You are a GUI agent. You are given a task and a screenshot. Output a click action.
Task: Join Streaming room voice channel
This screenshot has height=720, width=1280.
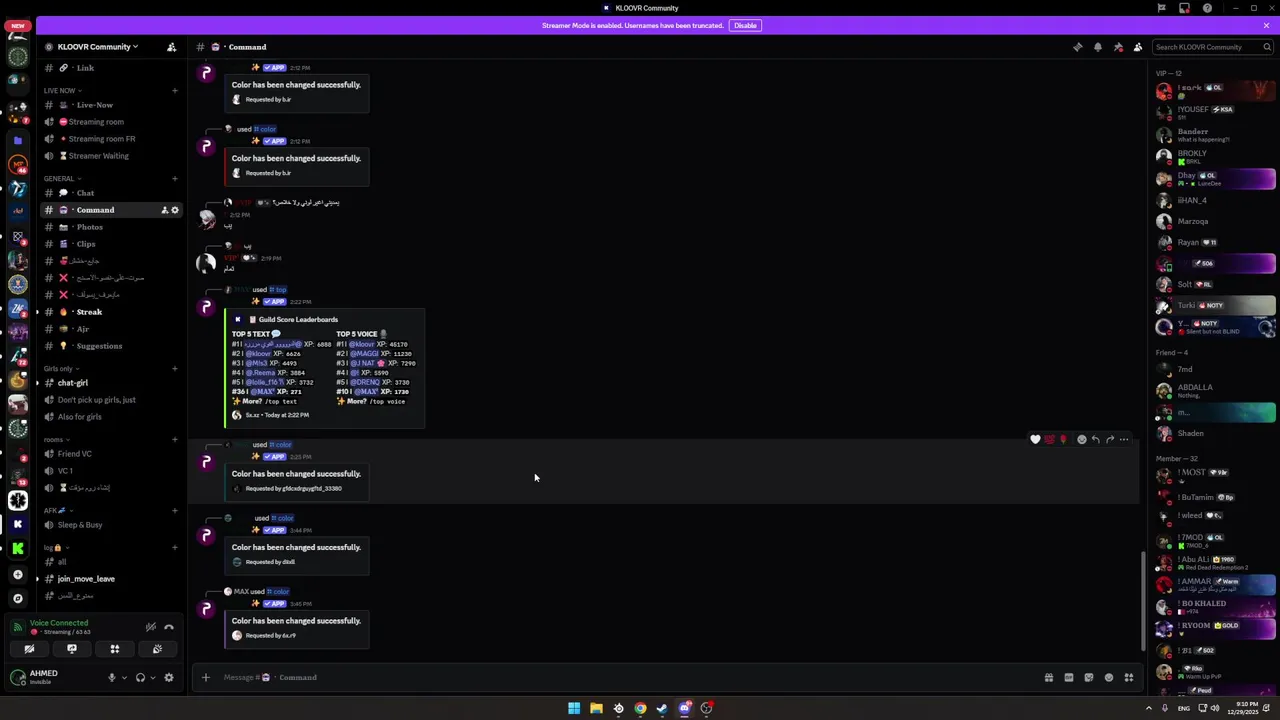[x=110, y=122]
